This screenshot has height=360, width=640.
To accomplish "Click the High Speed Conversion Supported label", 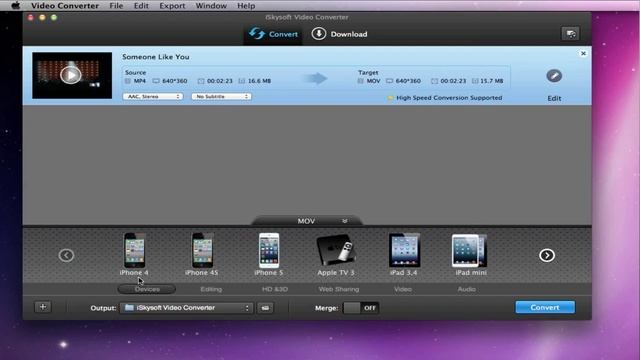I will click(449, 98).
